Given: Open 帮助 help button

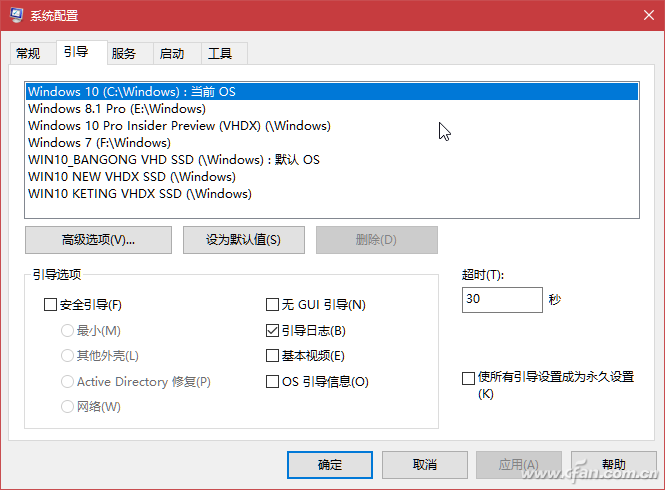Looking at the screenshot, I should (x=614, y=465).
